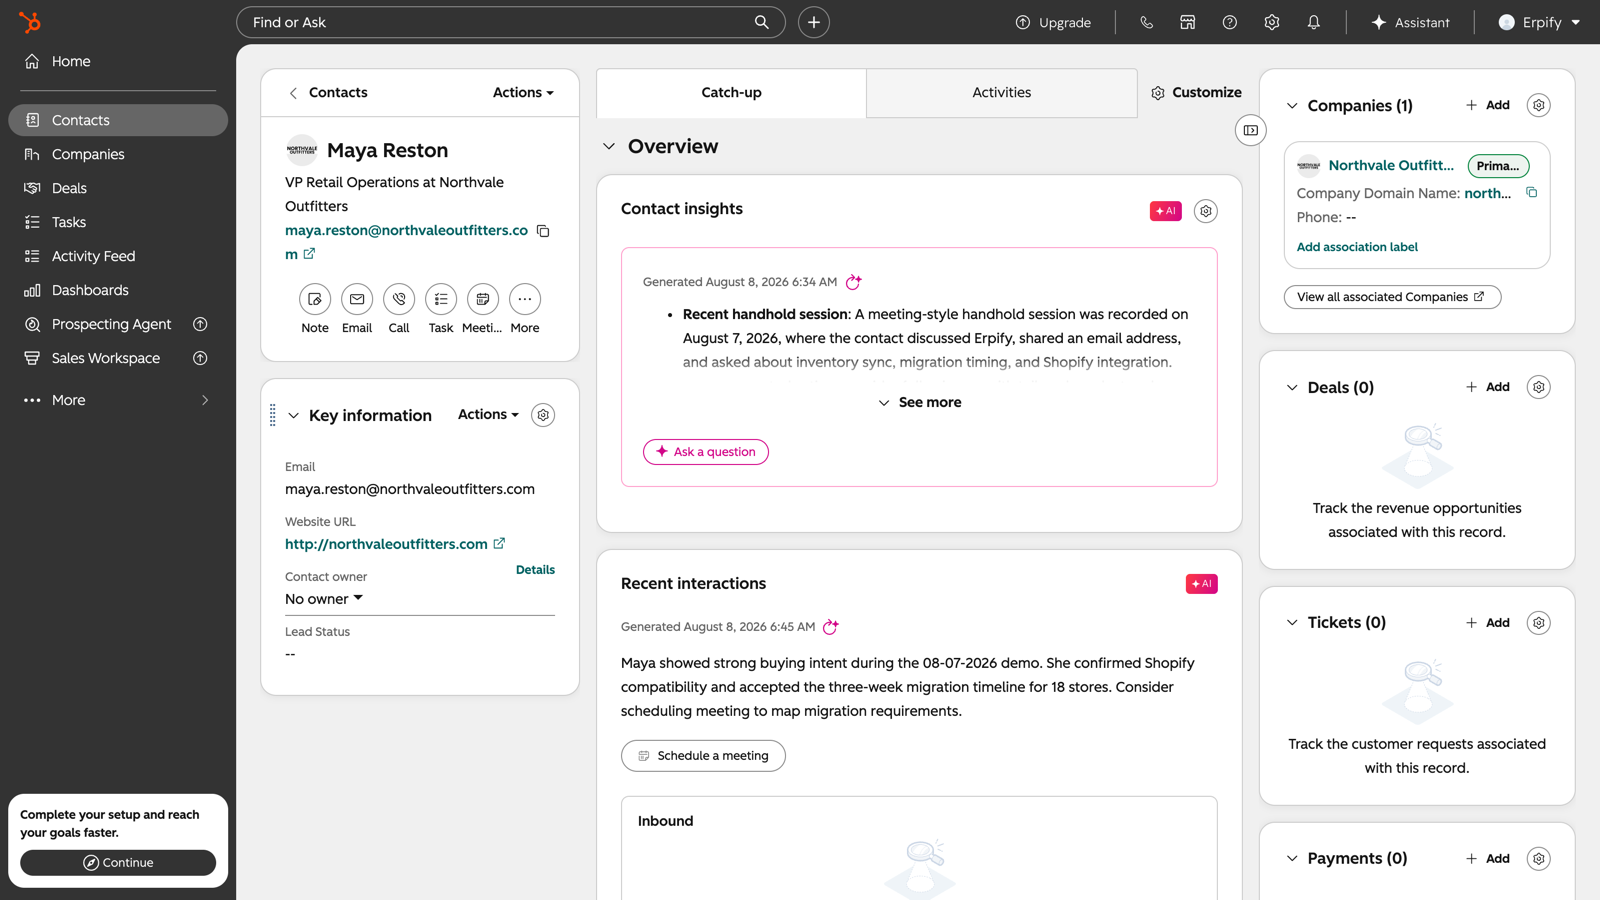Open the Erpify account menu

pyautogui.click(x=1539, y=22)
